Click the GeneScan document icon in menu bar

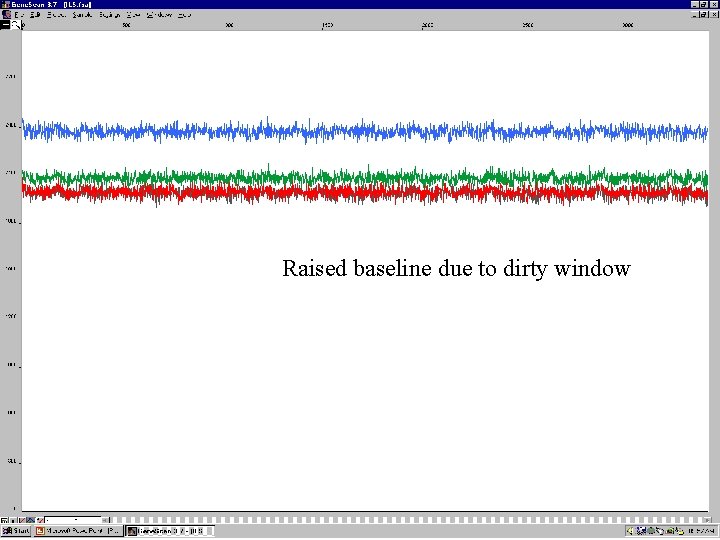[x=6, y=15]
